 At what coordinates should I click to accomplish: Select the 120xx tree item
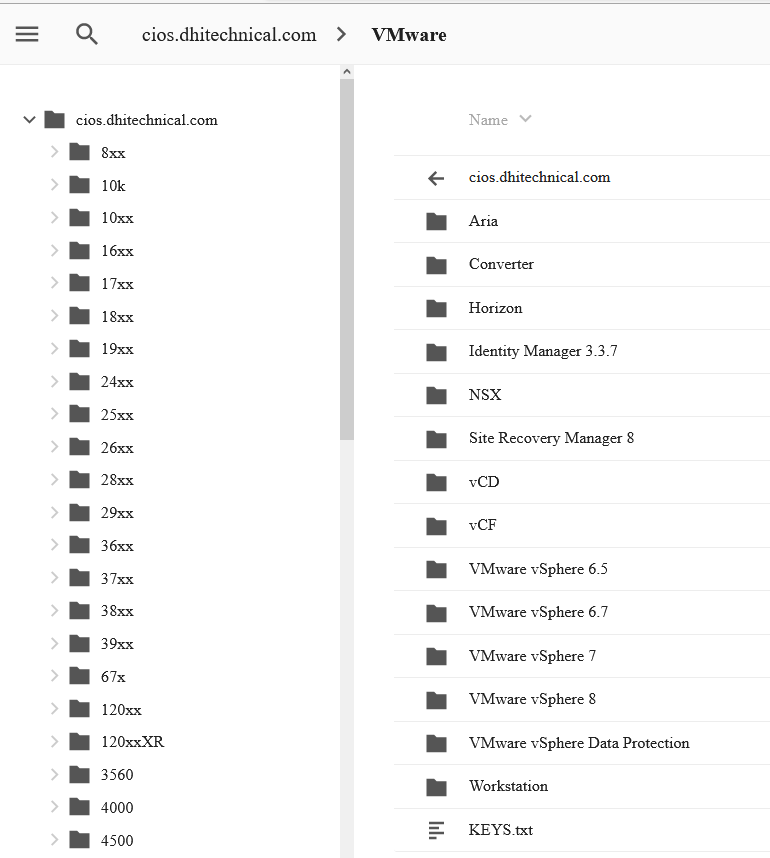(x=121, y=710)
